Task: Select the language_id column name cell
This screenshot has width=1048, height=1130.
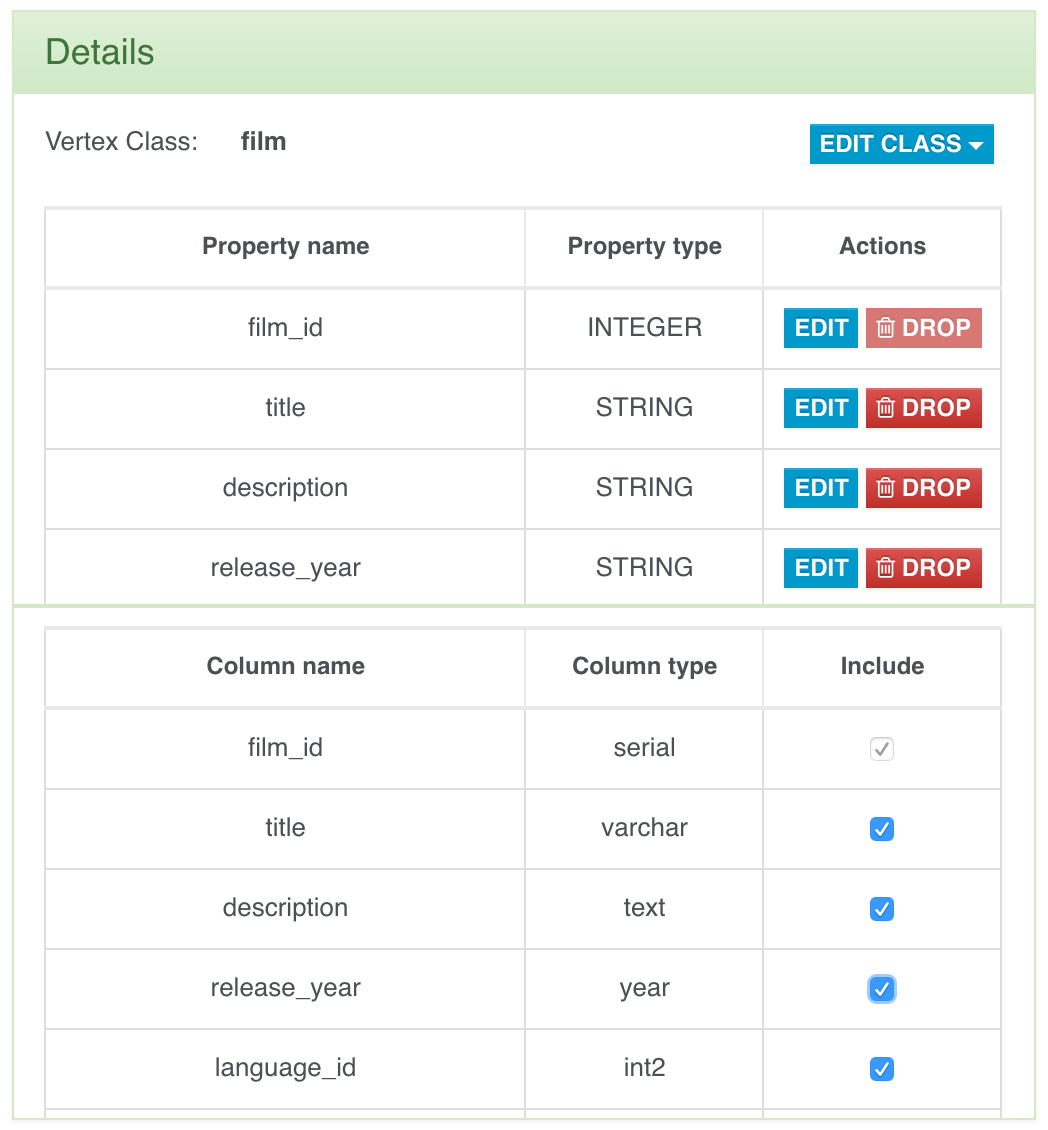Action: 285,1068
